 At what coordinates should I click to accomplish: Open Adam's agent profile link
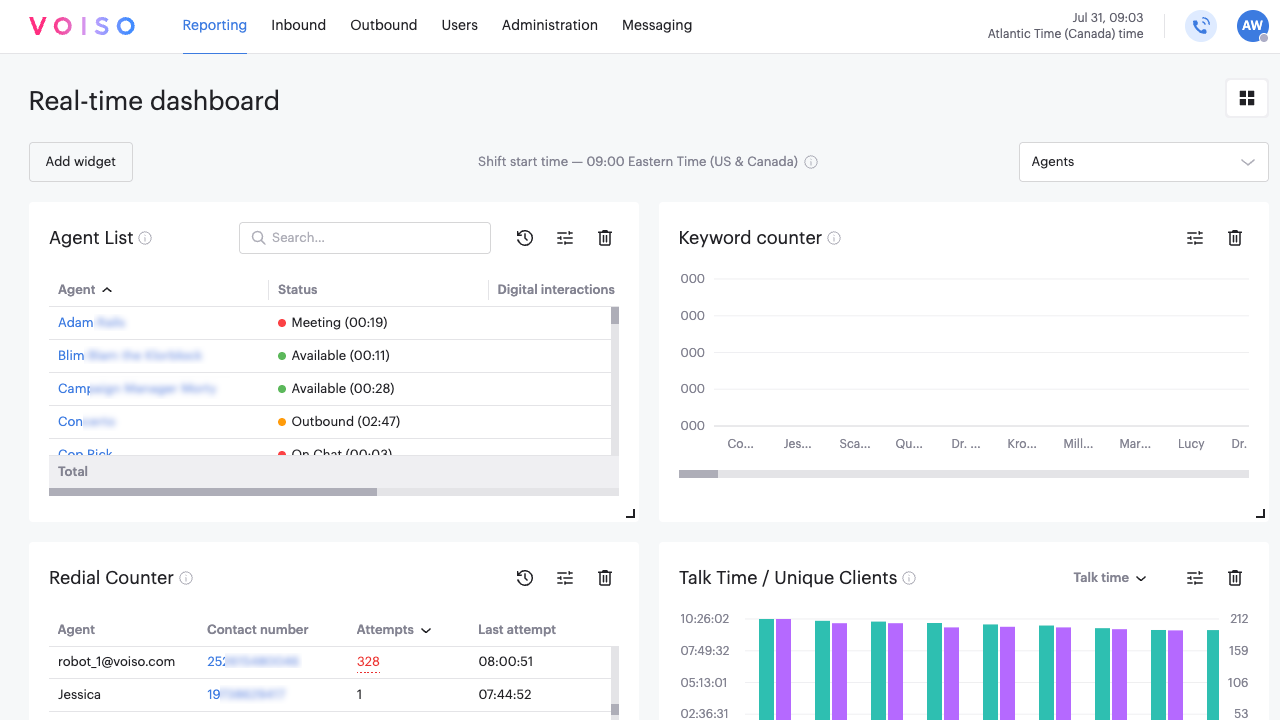pos(75,322)
